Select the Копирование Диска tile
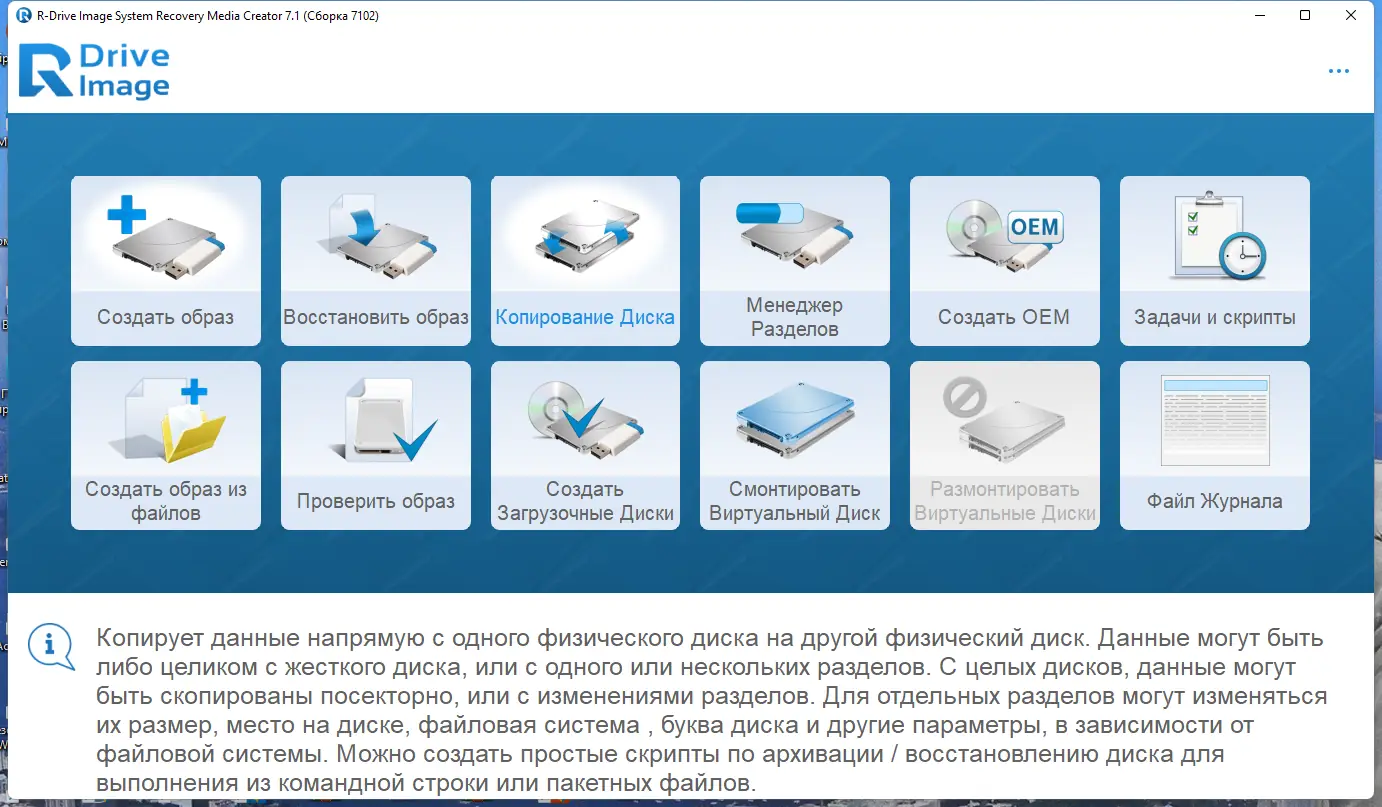The height and width of the screenshot is (807, 1382). tap(585, 261)
